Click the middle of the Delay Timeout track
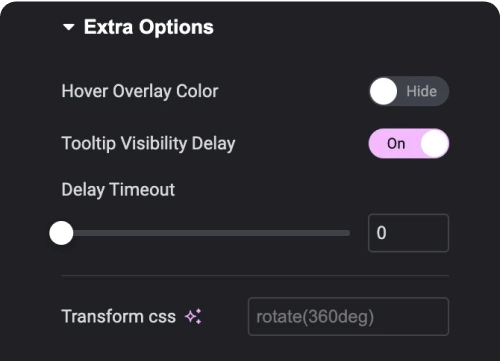 206,233
